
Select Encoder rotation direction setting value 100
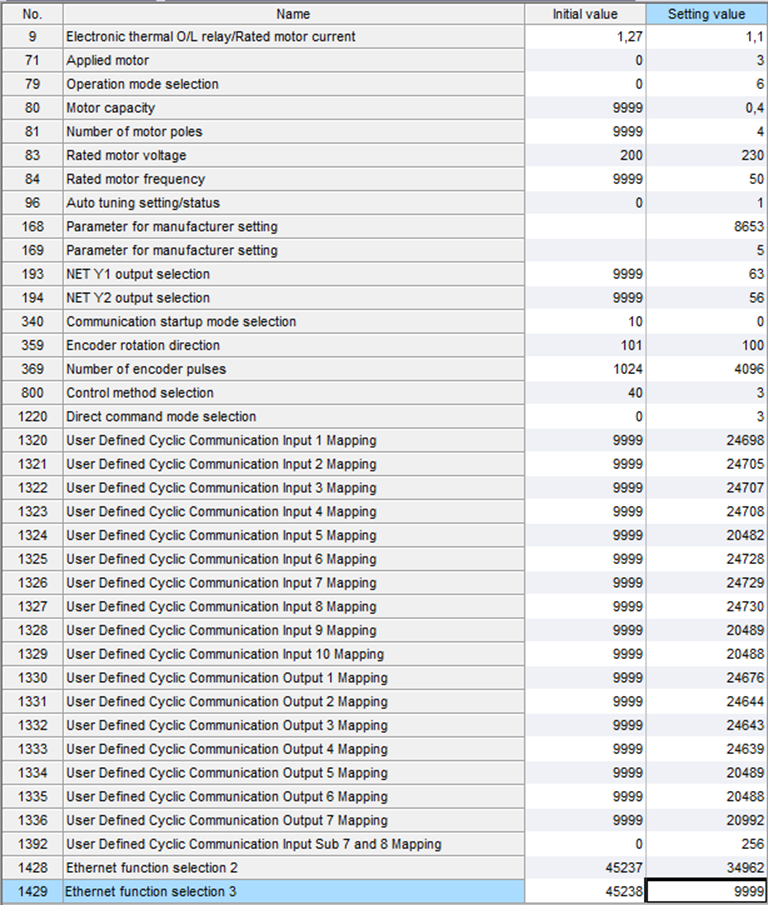[706, 345]
